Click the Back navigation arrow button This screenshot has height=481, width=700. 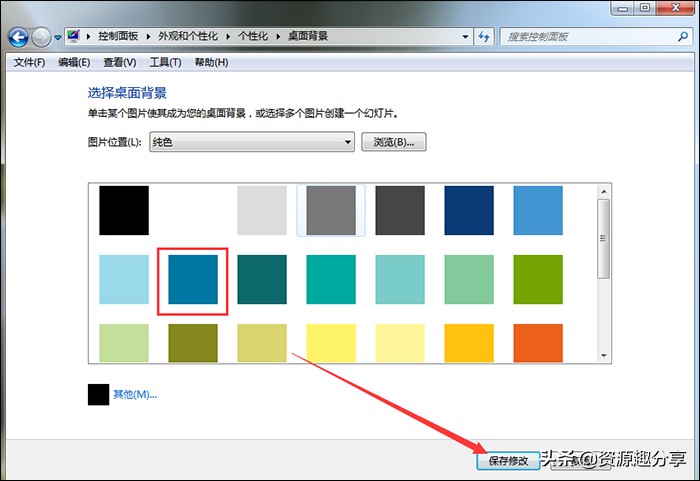[18, 37]
